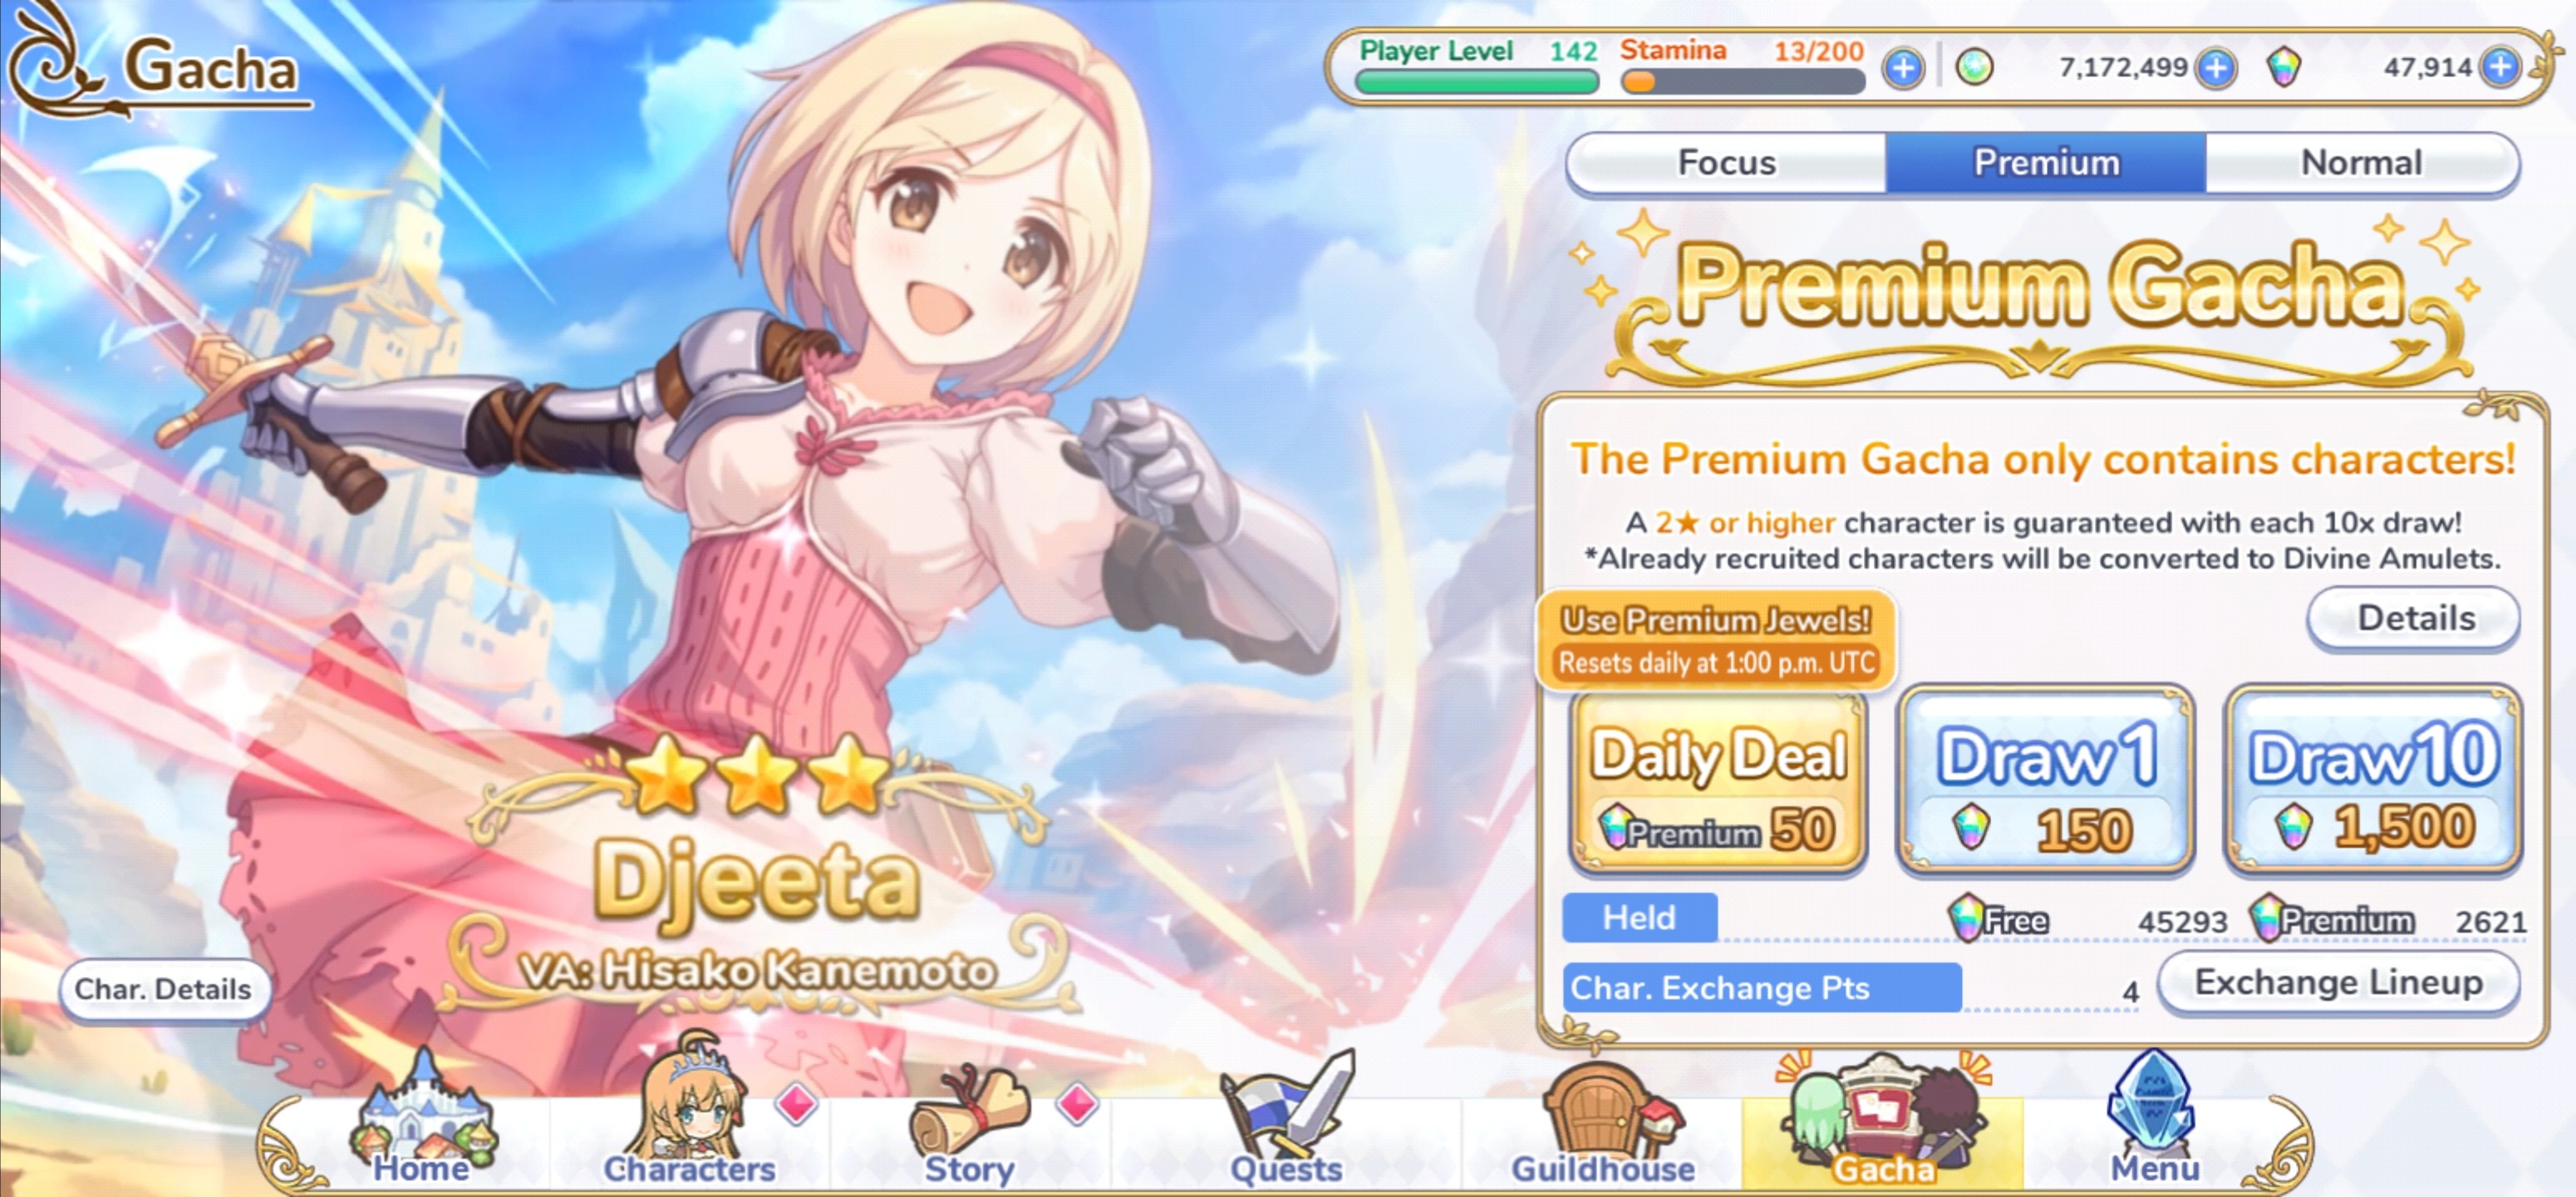Tap the plus icon next to mana count
This screenshot has width=2576, height=1197.
coord(2216,68)
